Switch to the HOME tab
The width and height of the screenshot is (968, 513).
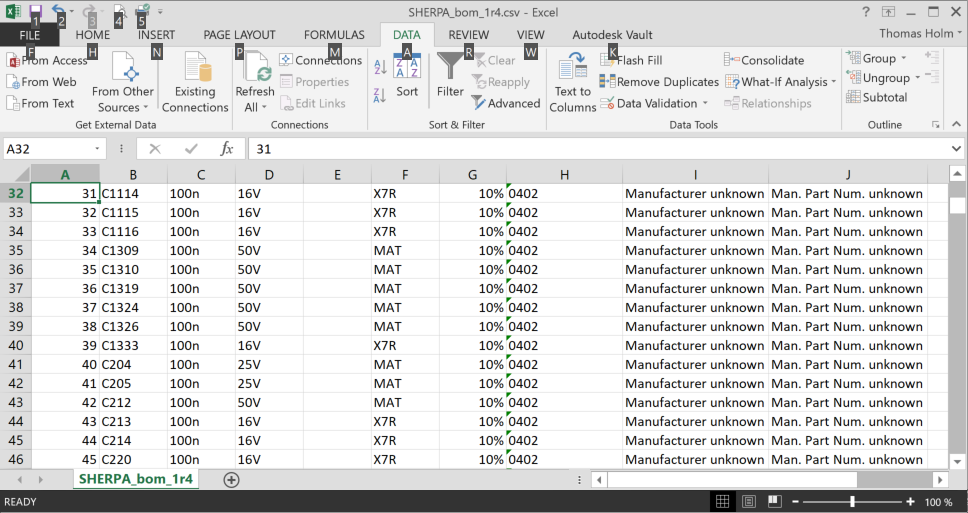[93, 35]
